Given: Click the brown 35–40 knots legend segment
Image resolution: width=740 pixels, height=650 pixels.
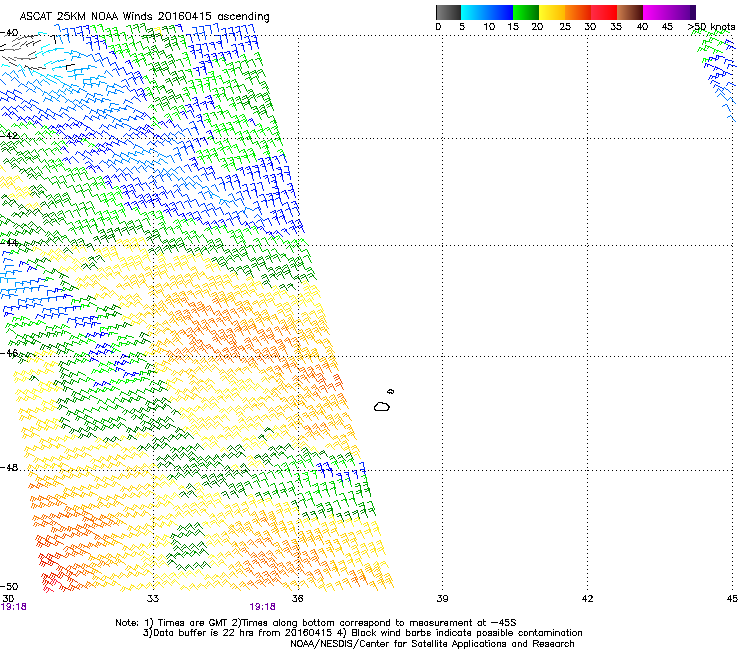Looking at the screenshot, I should click(630, 12).
